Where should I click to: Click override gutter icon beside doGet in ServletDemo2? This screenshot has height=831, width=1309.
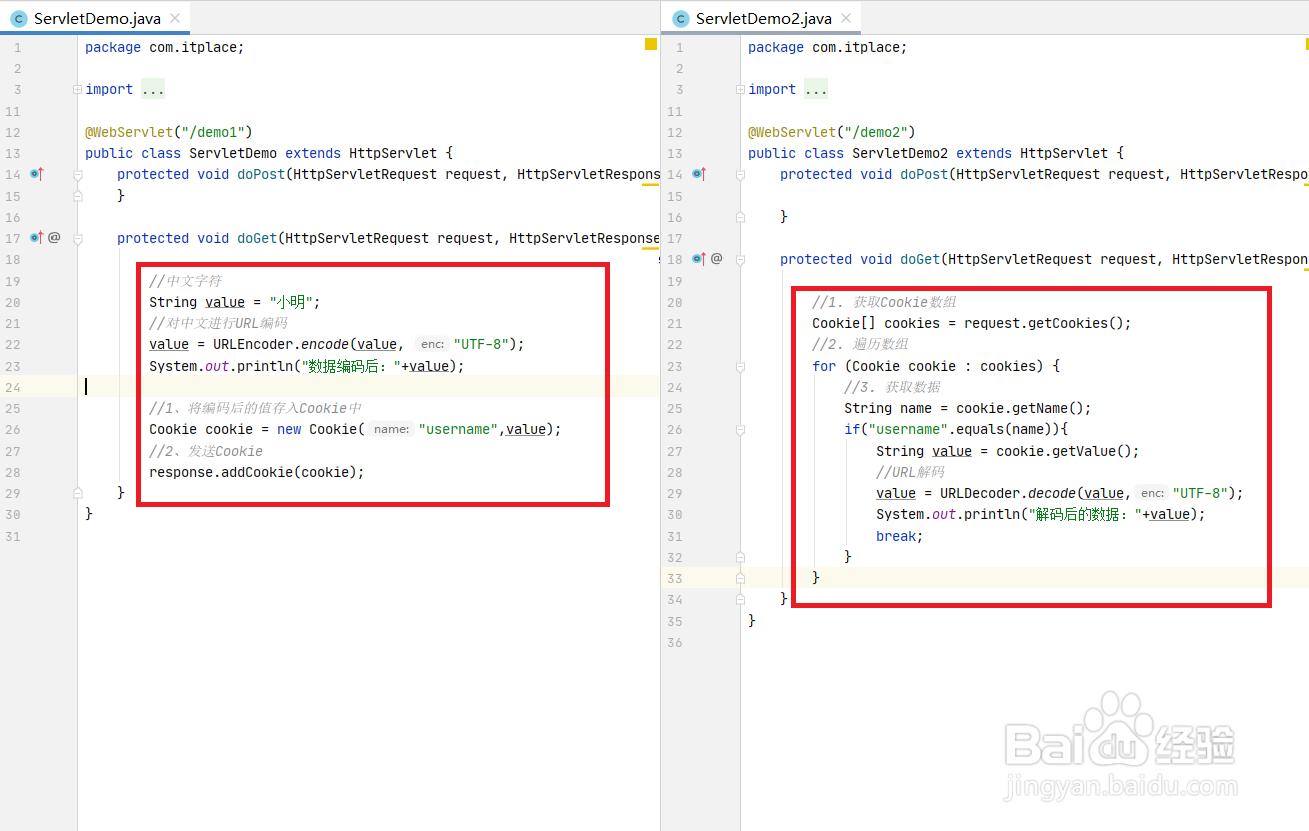point(699,259)
